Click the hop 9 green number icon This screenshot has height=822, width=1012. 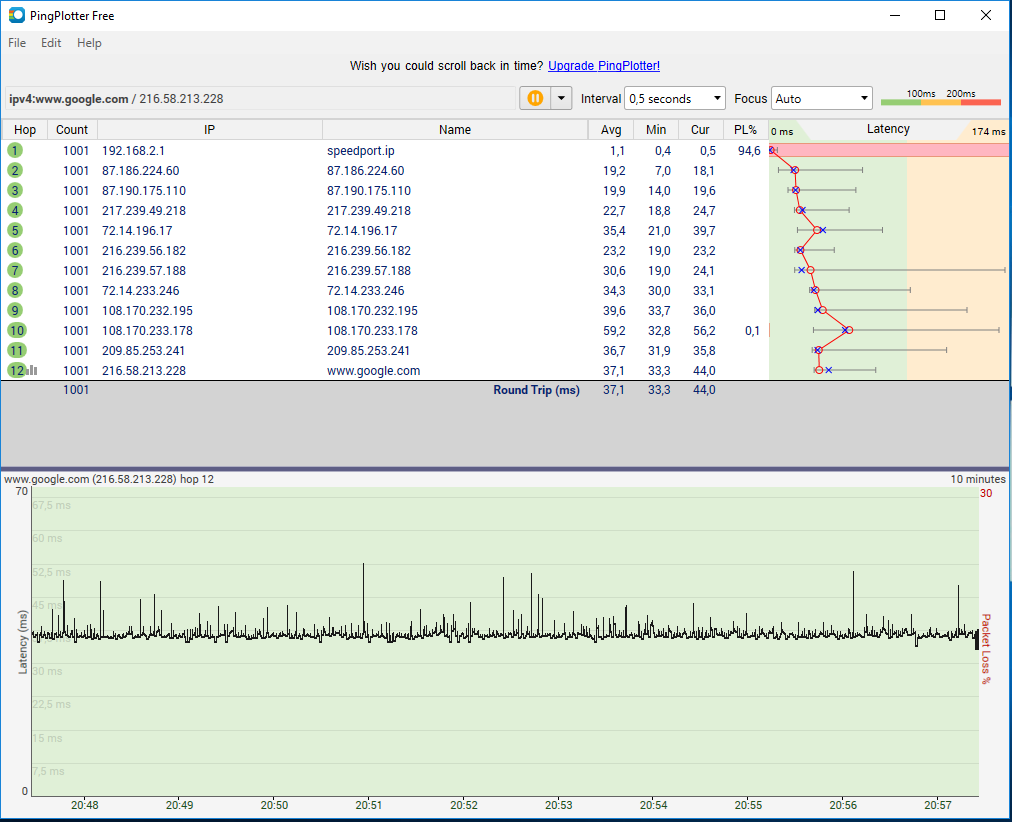pos(15,310)
